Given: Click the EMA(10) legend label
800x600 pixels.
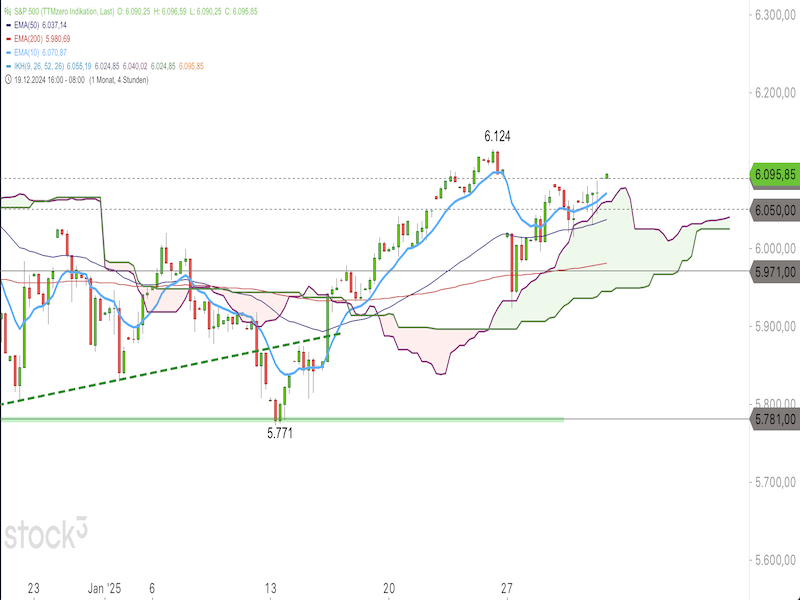Looking at the screenshot, I should pyautogui.click(x=27, y=53).
